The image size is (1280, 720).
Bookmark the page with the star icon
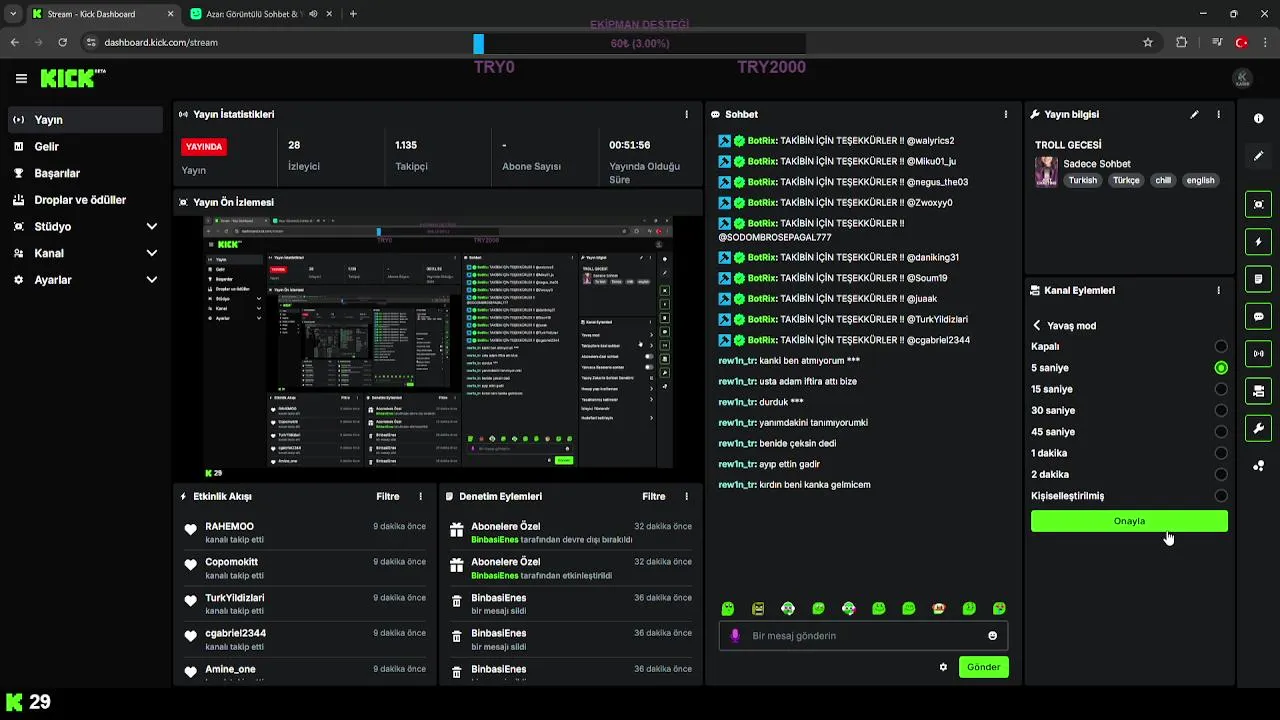point(1148,42)
